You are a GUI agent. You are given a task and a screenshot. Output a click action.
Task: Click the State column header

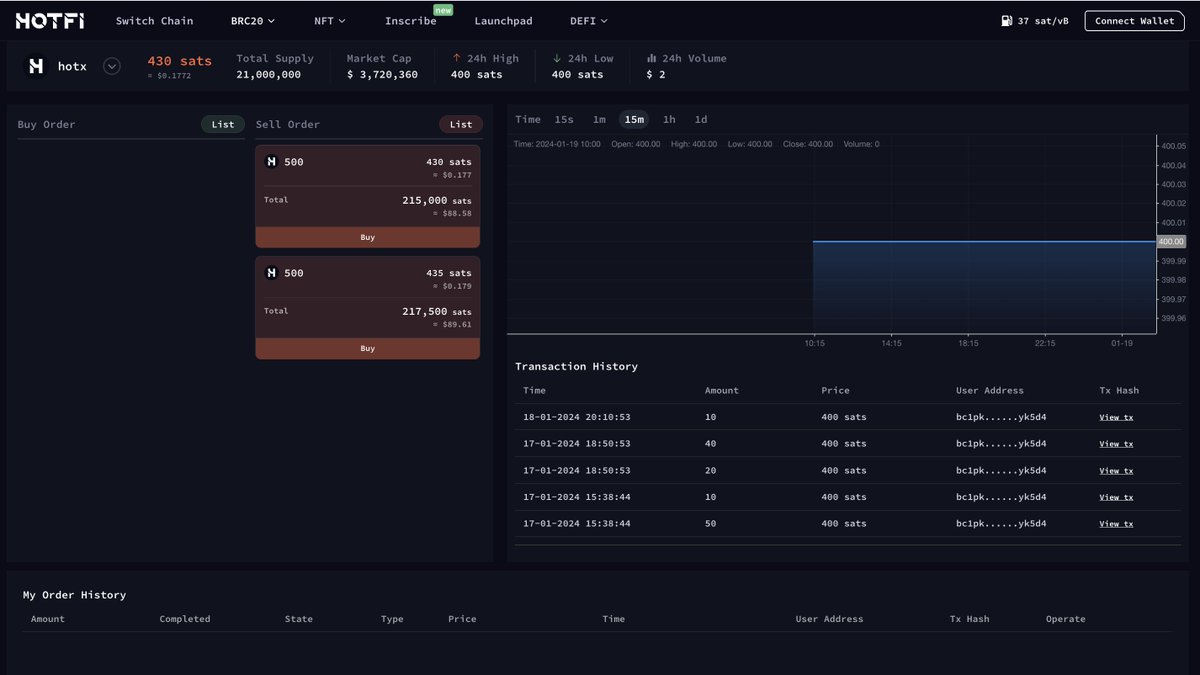[x=299, y=619]
